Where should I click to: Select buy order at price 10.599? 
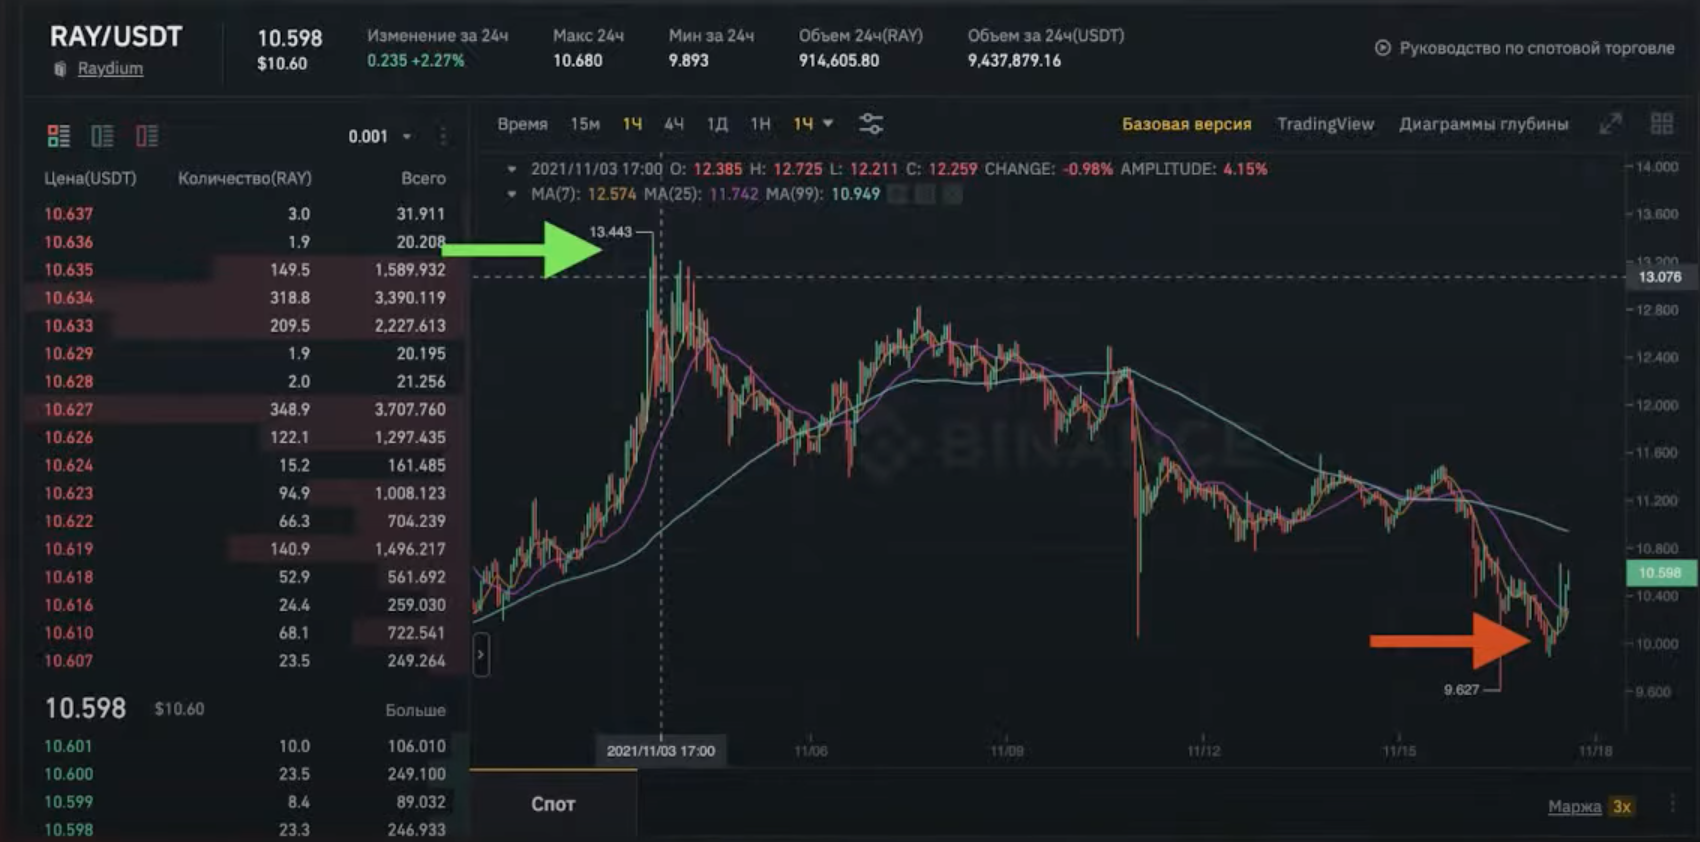click(245, 802)
